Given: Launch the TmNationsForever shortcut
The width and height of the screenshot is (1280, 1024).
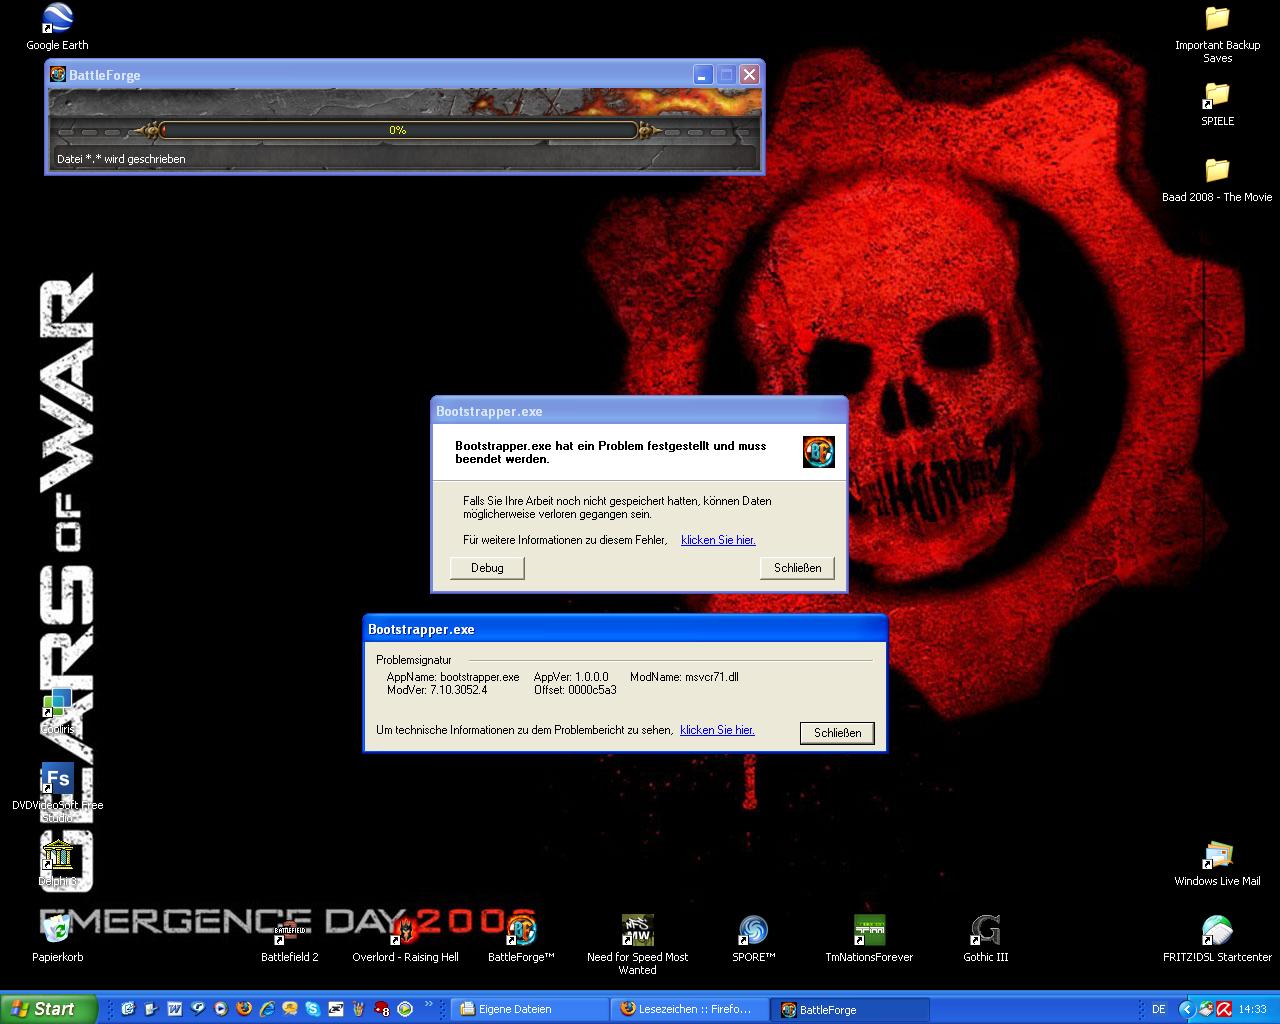Looking at the screenshot, I should click(869, 939).
